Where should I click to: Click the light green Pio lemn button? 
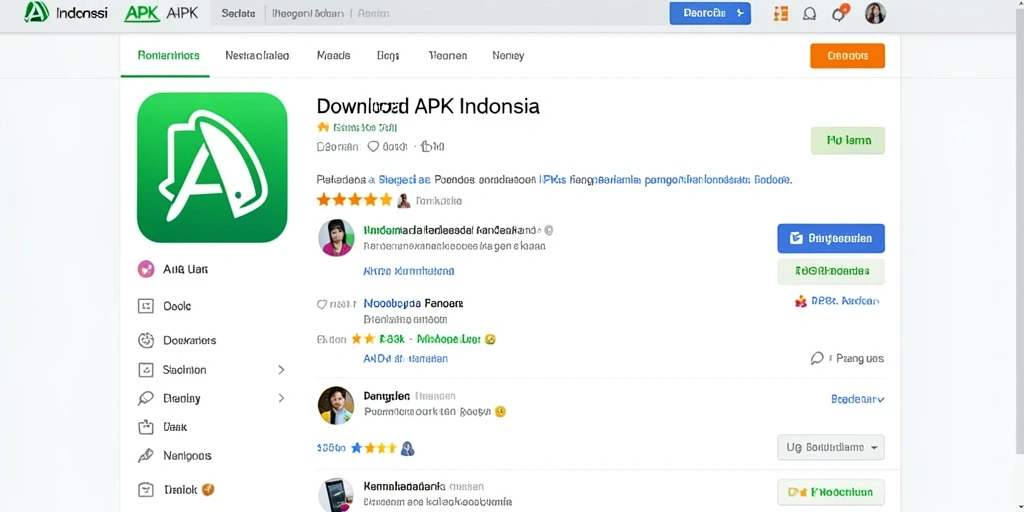(x=847, y=140)
